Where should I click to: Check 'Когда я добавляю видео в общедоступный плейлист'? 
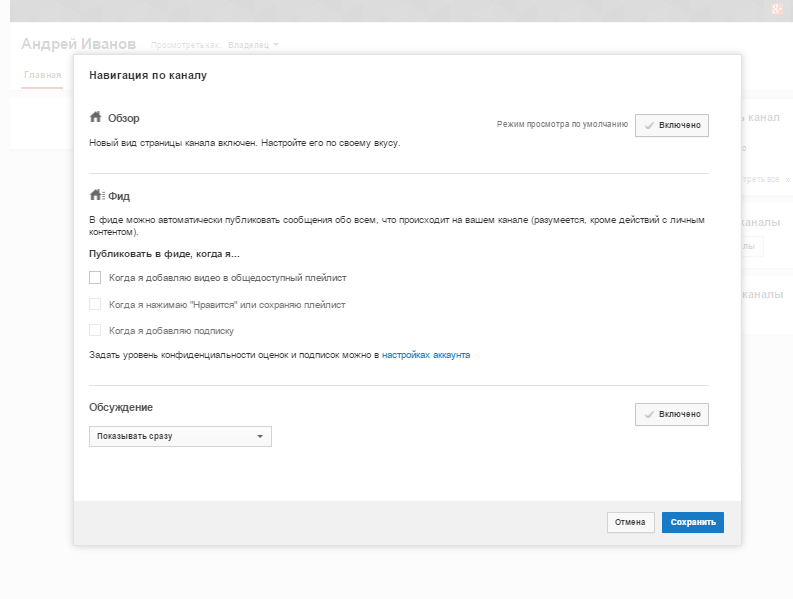coord(95,277)
